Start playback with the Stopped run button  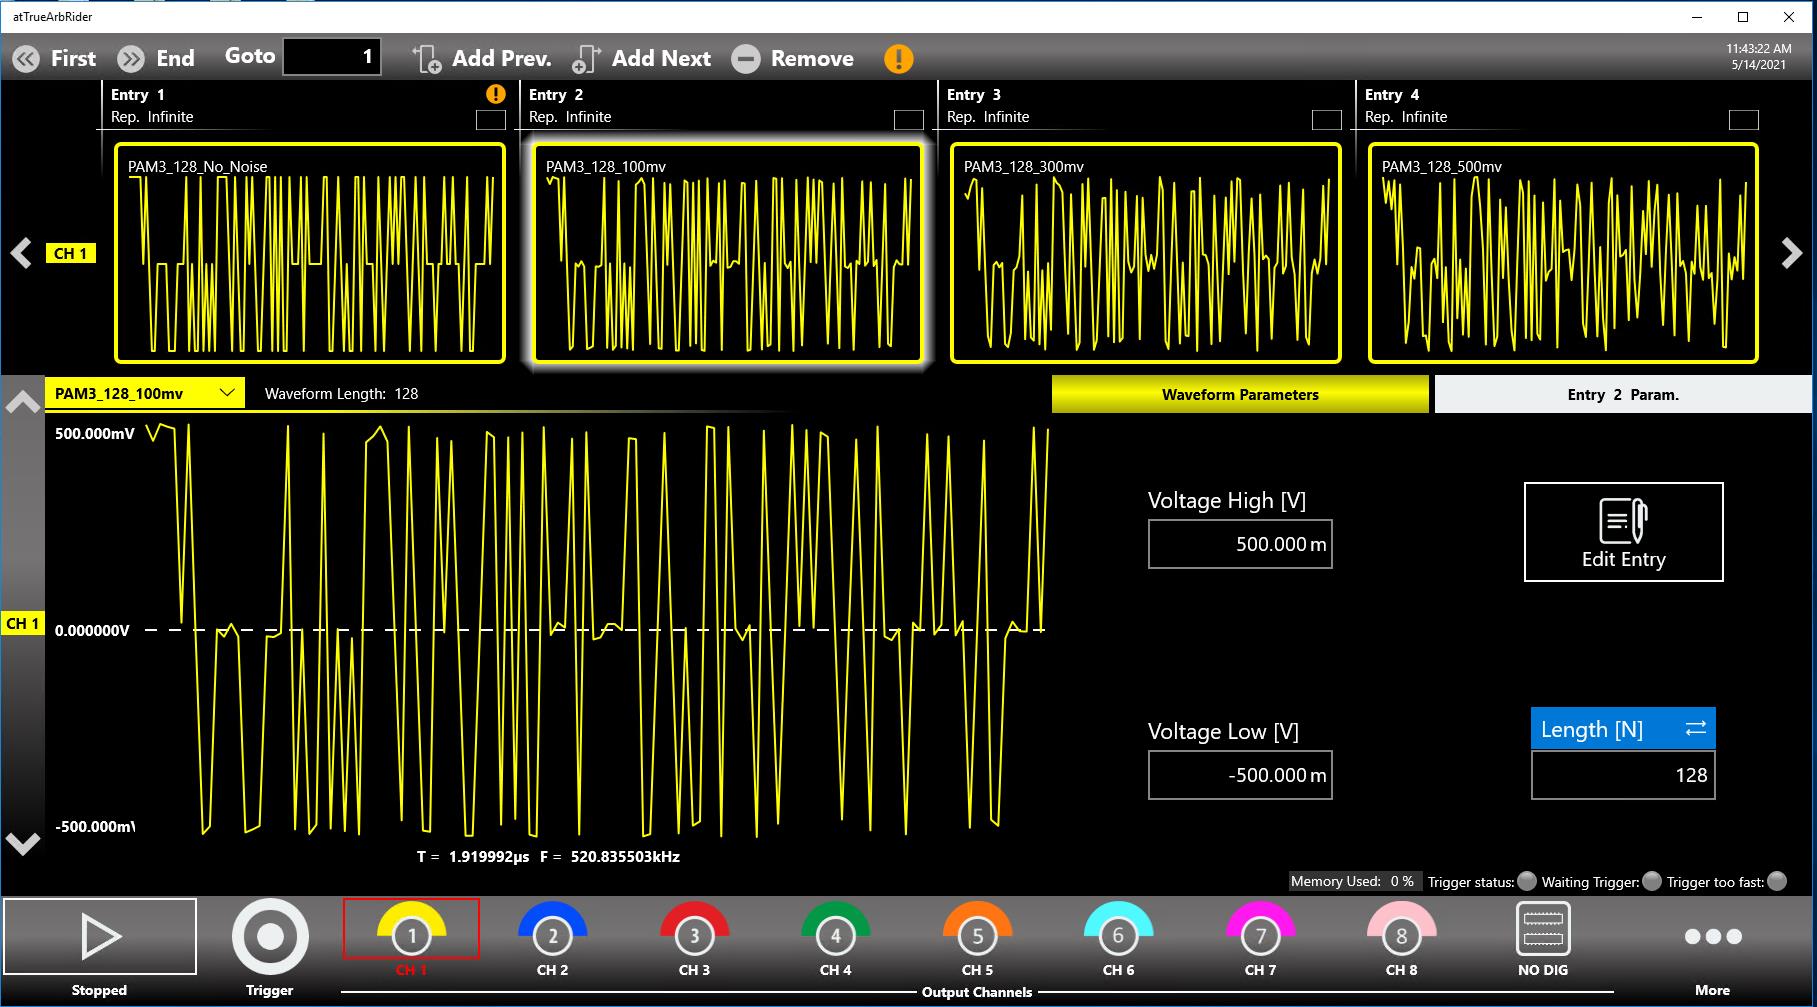100,937
